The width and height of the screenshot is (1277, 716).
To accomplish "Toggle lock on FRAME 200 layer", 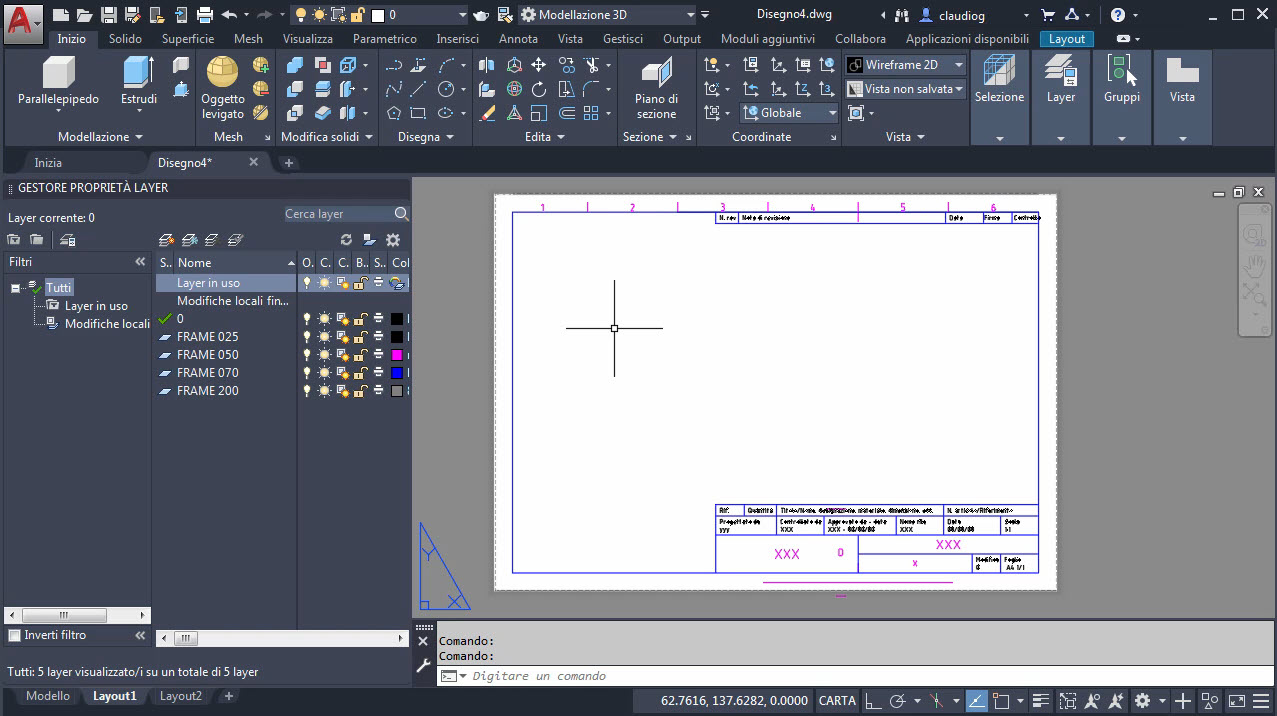I will point(361,391).
